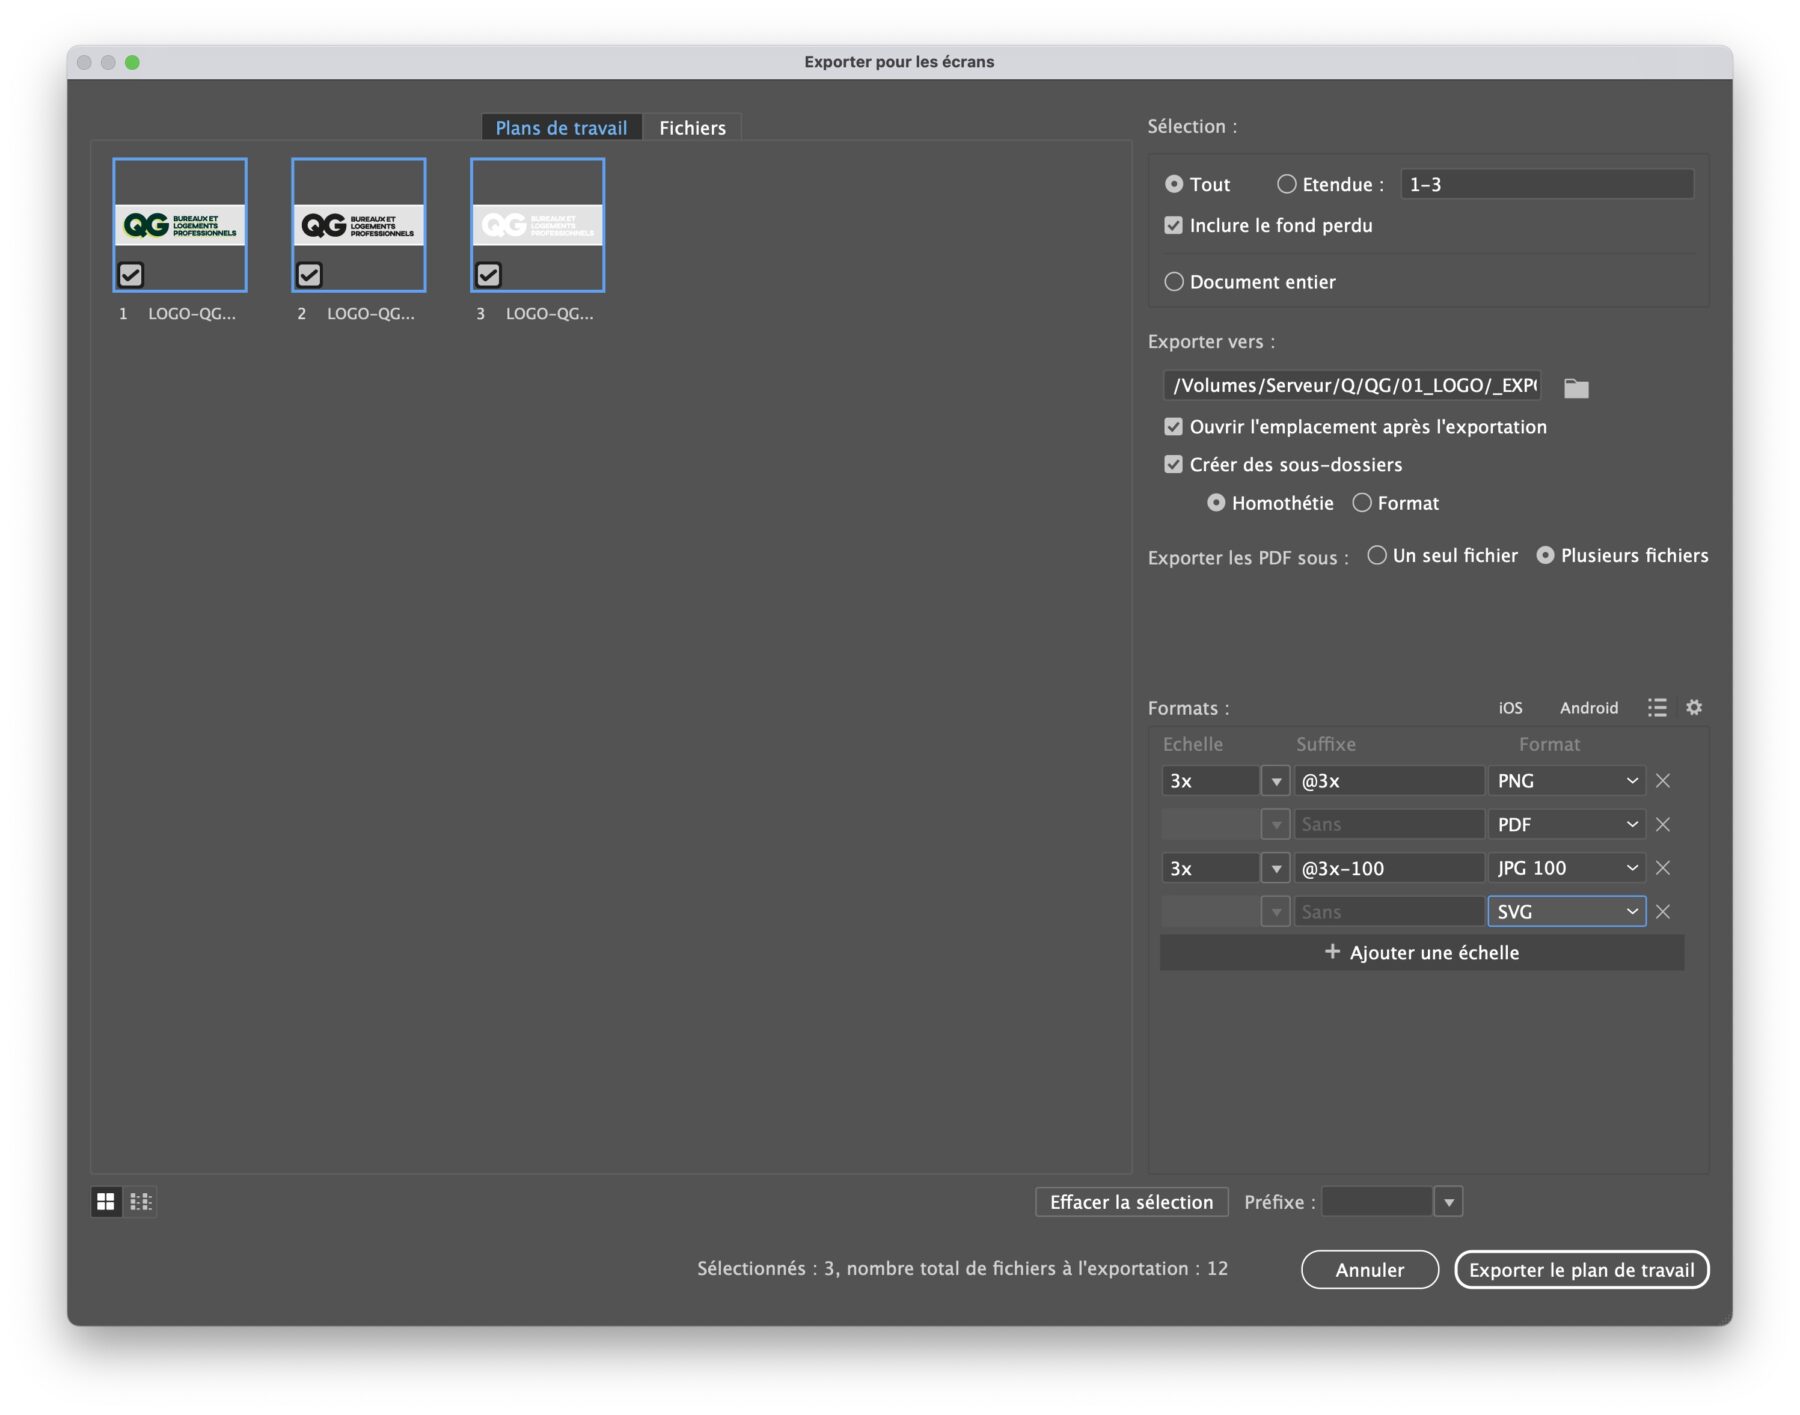
Task: Click the Etendue range input field
Action: coord(1545,184)
